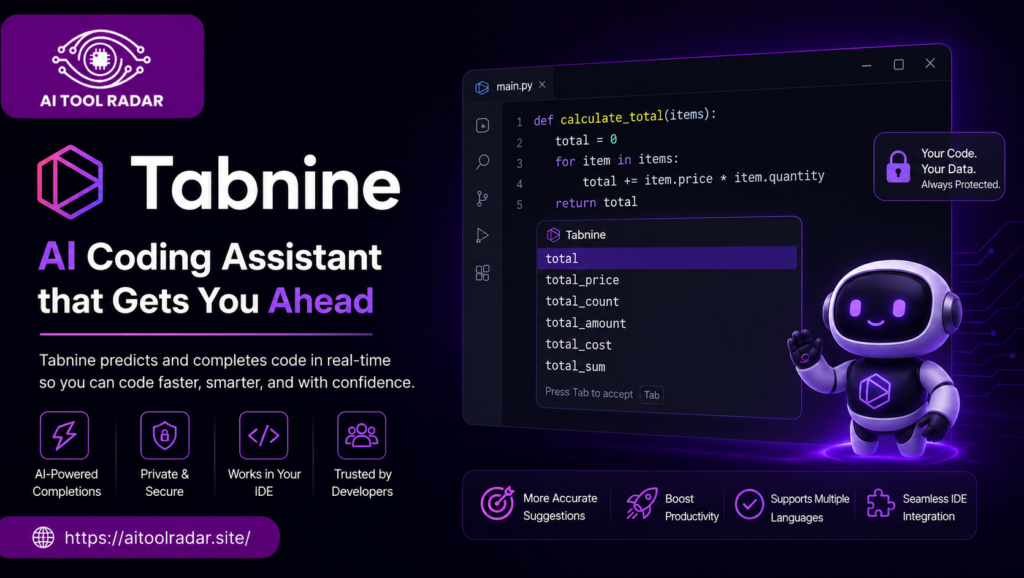Click the 'AI Coding Assistant' headline

210,257
